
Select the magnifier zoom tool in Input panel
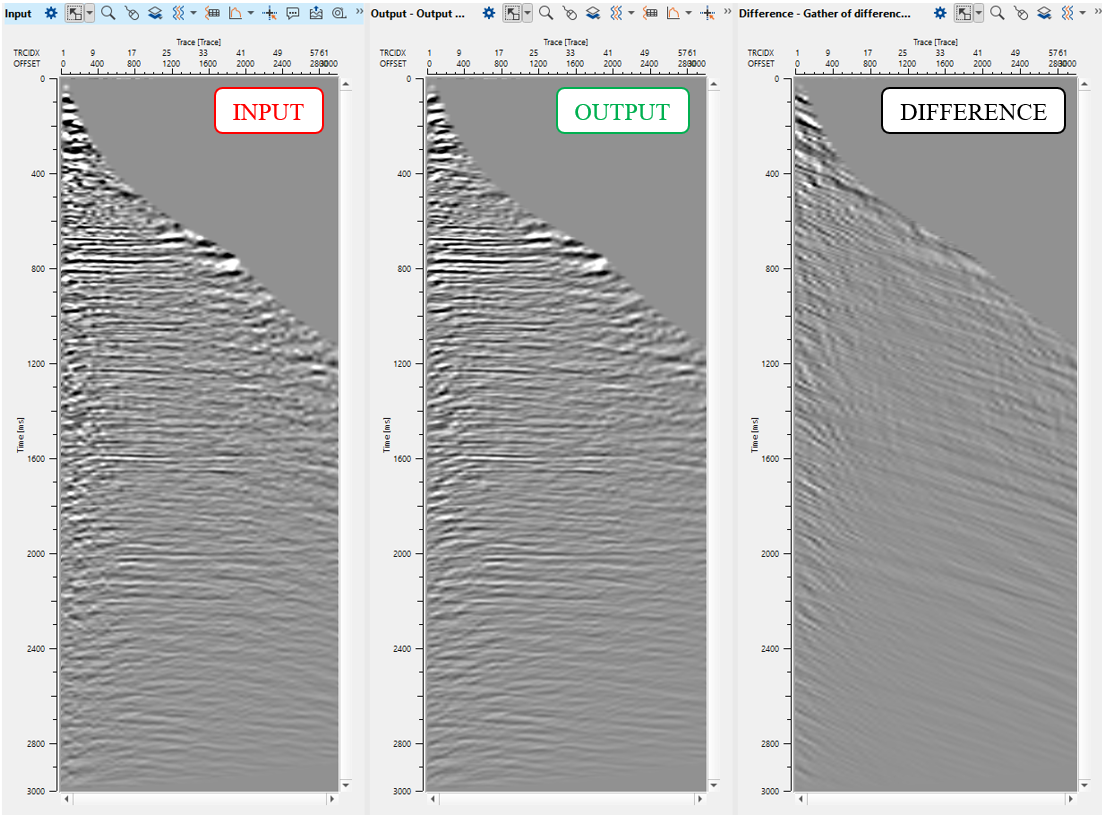[x=108, y=14]
